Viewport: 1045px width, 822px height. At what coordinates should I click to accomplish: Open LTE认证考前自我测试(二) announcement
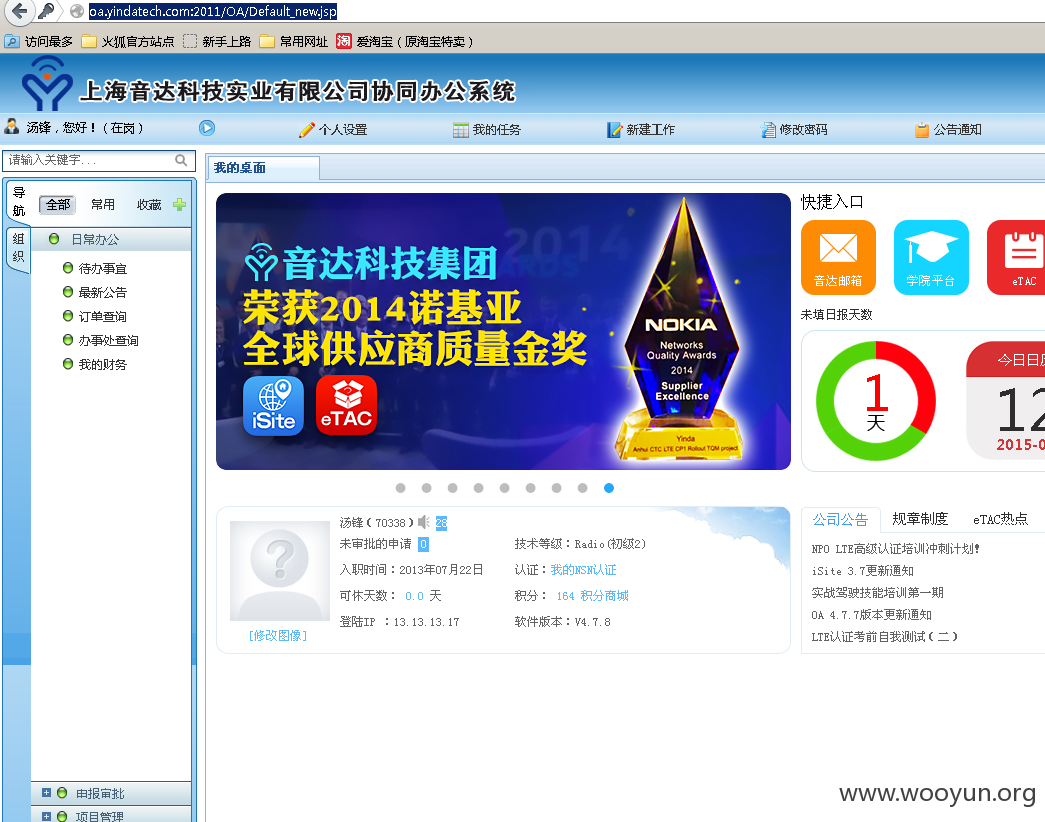pos(884,637)
